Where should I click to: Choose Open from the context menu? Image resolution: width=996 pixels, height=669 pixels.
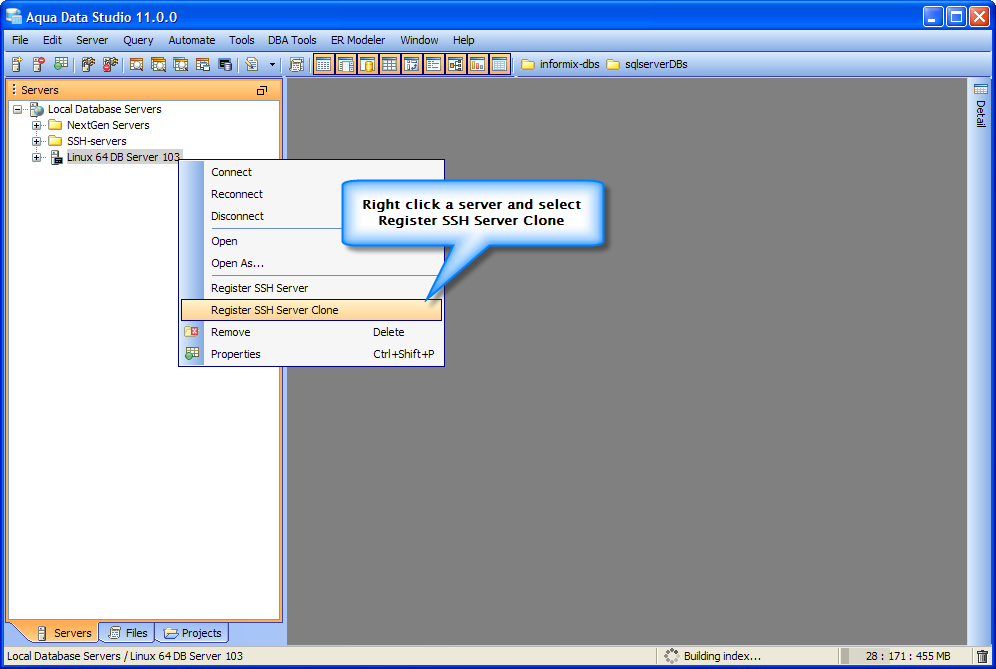click(311, 241)
